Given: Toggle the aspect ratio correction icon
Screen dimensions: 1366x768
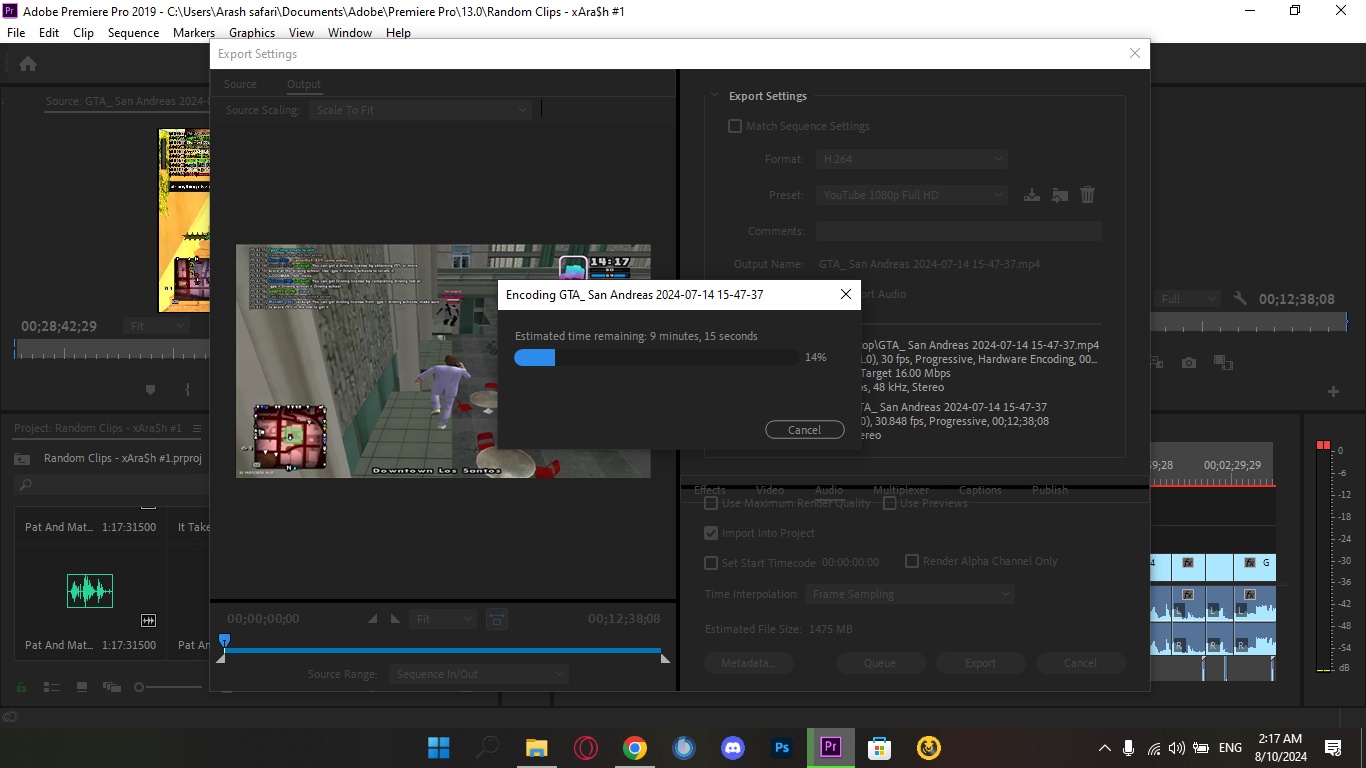Looking at the screenshot, I should tap(496, 619).
